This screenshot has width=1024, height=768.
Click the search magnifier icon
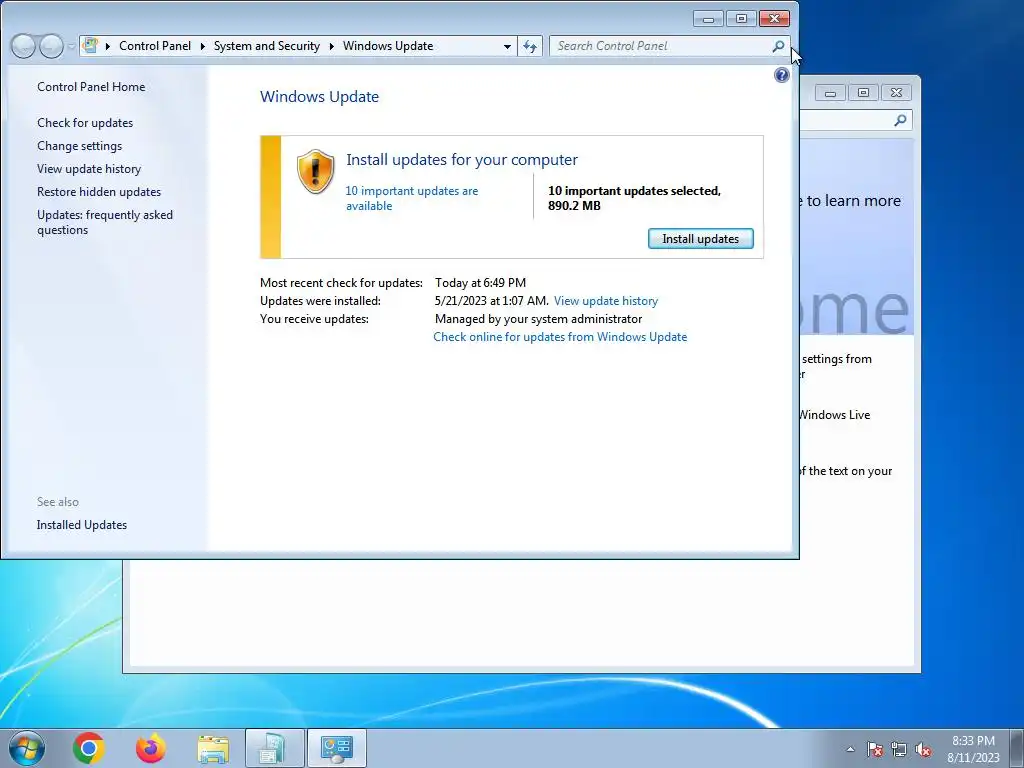(x=778, y=46)
